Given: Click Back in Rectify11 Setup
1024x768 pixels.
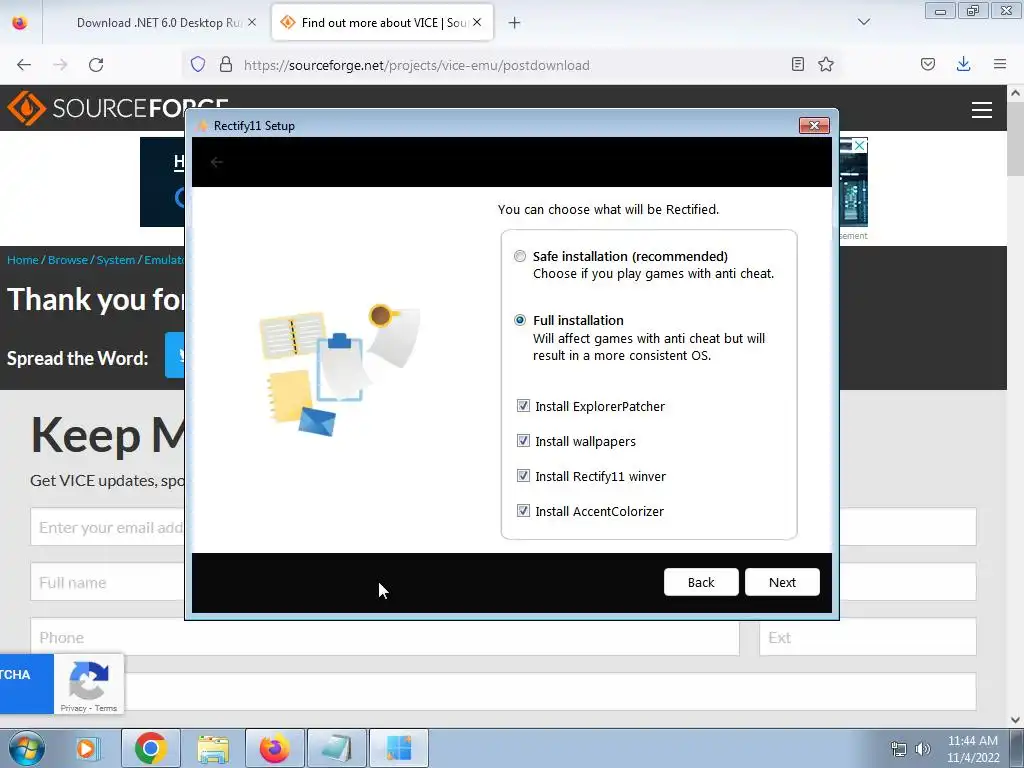Looking at the screenshot, I should [x=701, y=582].
